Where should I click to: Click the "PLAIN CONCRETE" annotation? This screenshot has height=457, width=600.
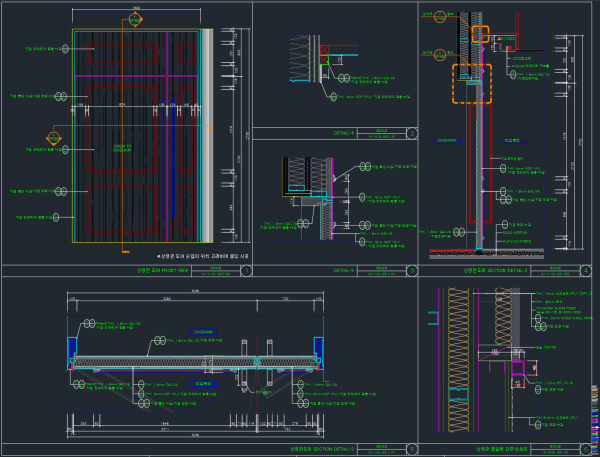pyautogui.click(x=517, y=242)
